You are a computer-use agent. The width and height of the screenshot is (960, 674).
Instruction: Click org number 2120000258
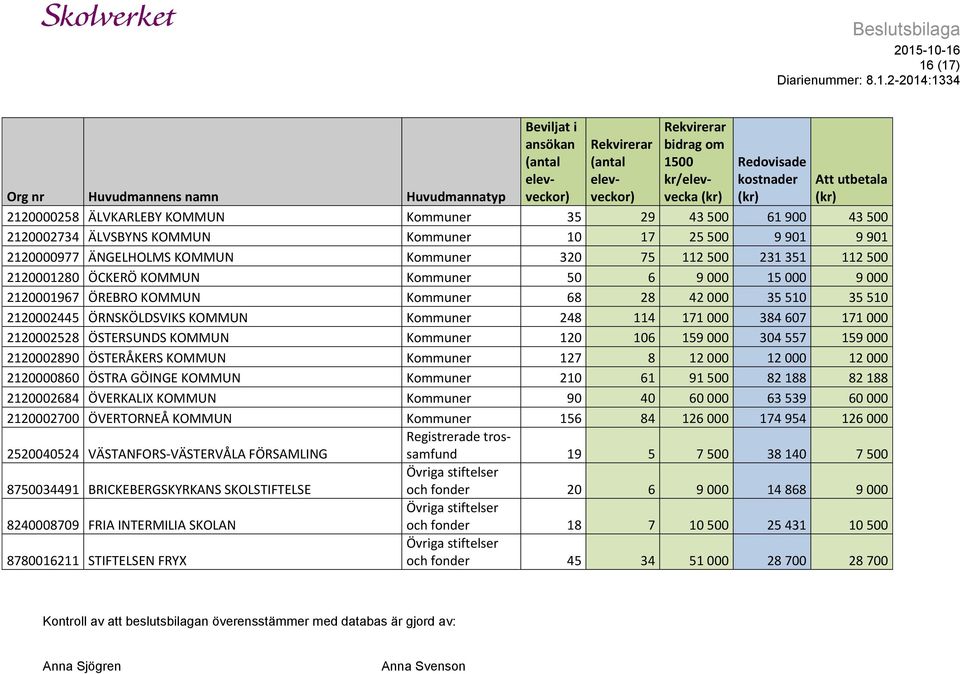click(43, 217)
